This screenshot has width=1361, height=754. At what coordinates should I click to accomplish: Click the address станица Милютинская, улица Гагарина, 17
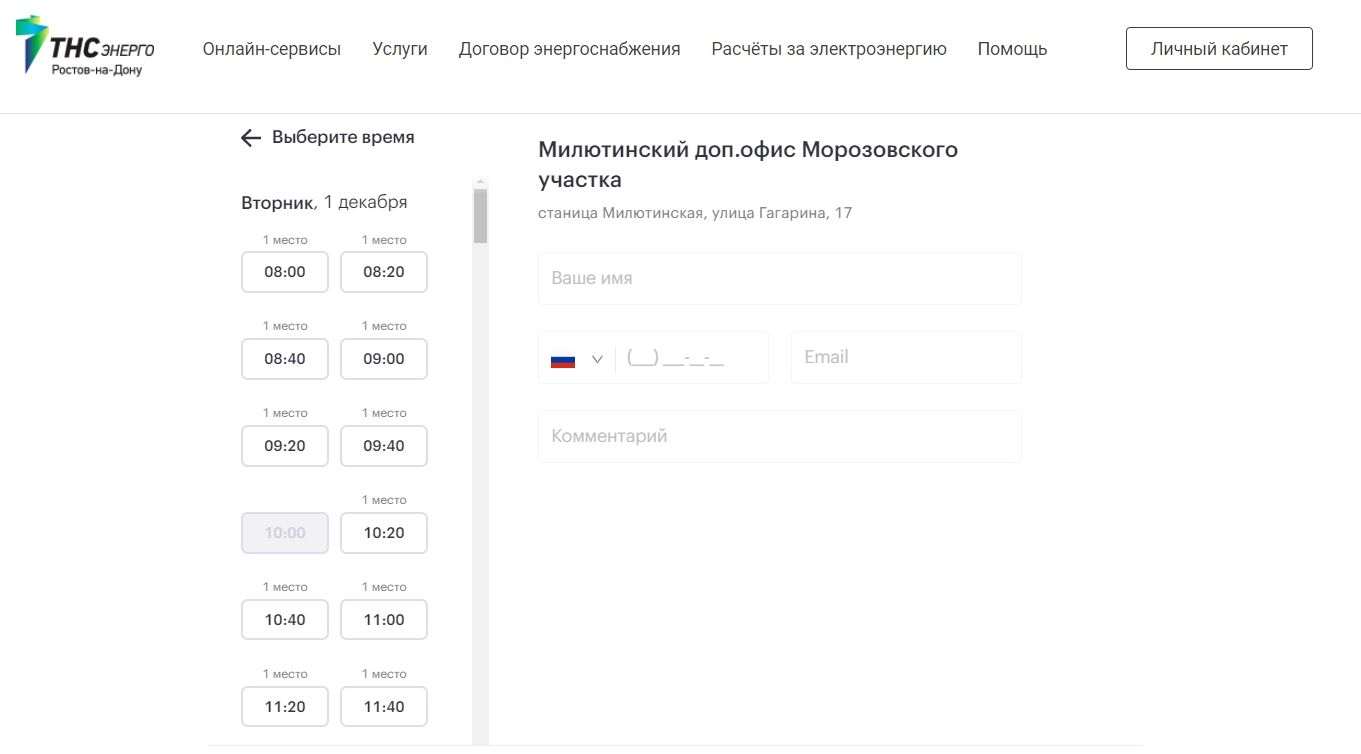tap(695, 213)
